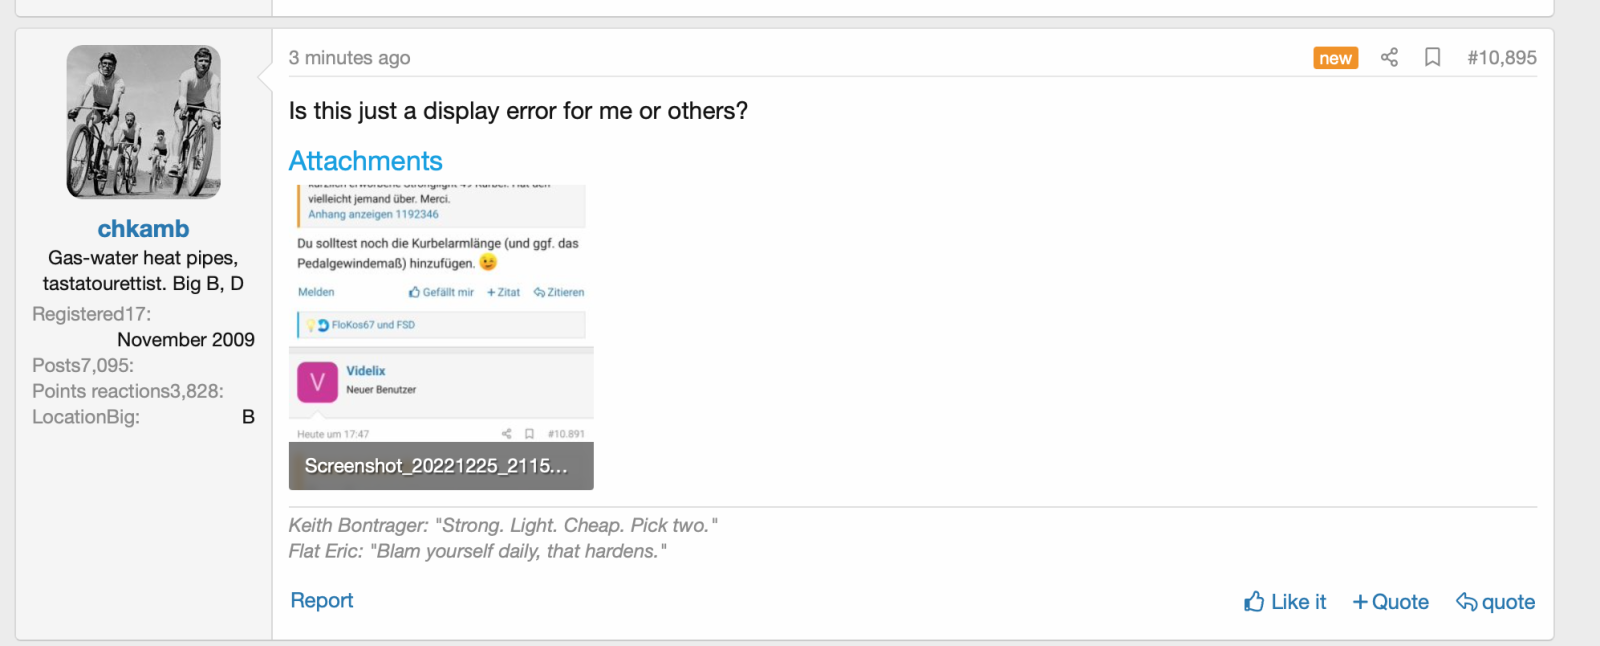
Task: Click the orange "new" badge
Action: pos(1335,58)
